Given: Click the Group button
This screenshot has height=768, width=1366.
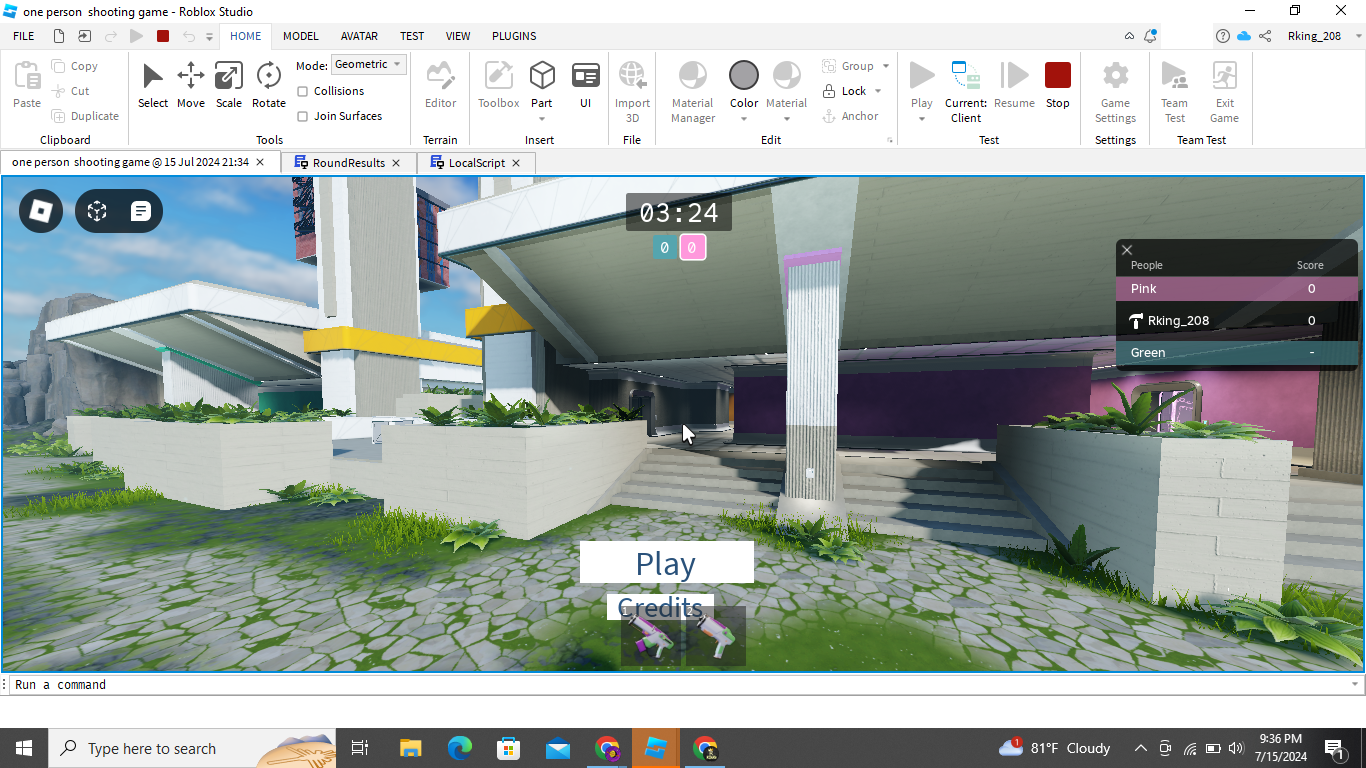Looking at the screenshot, I should point(848,66).
